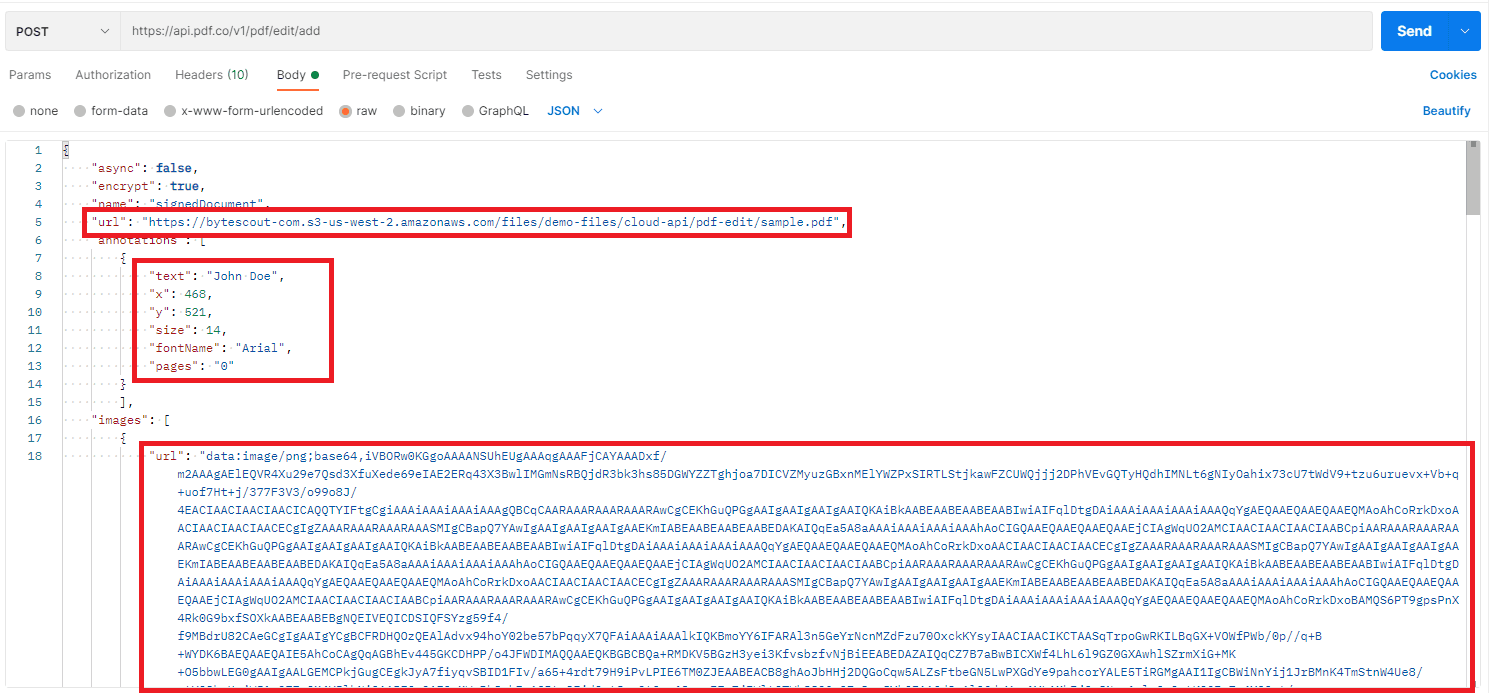Screen dimensions: 1489x693
Task: Open the POST method dropdown
Action: tap(62, 31)
